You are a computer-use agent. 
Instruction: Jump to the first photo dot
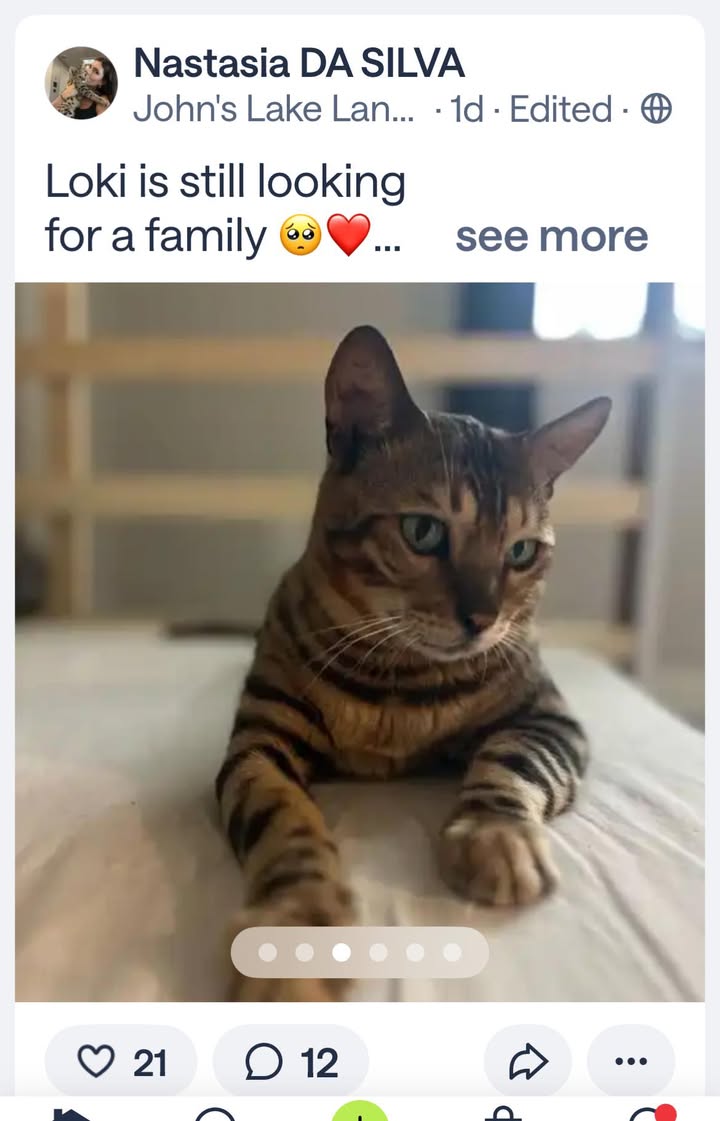tap(267, 952)
